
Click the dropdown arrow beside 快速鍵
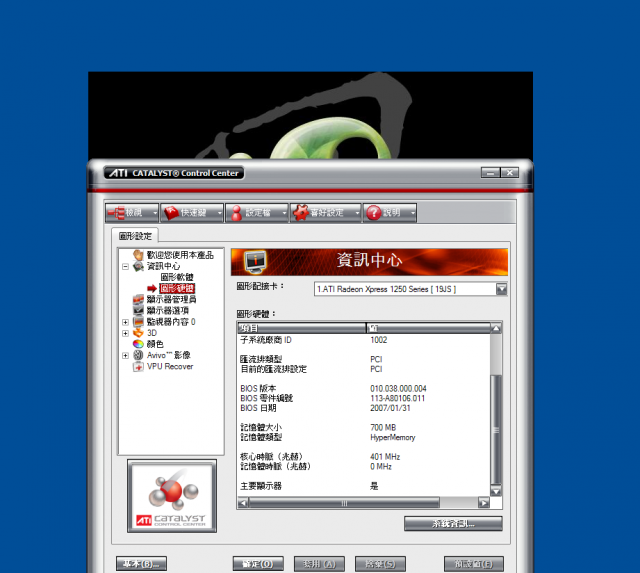click(x=220, y=213)
